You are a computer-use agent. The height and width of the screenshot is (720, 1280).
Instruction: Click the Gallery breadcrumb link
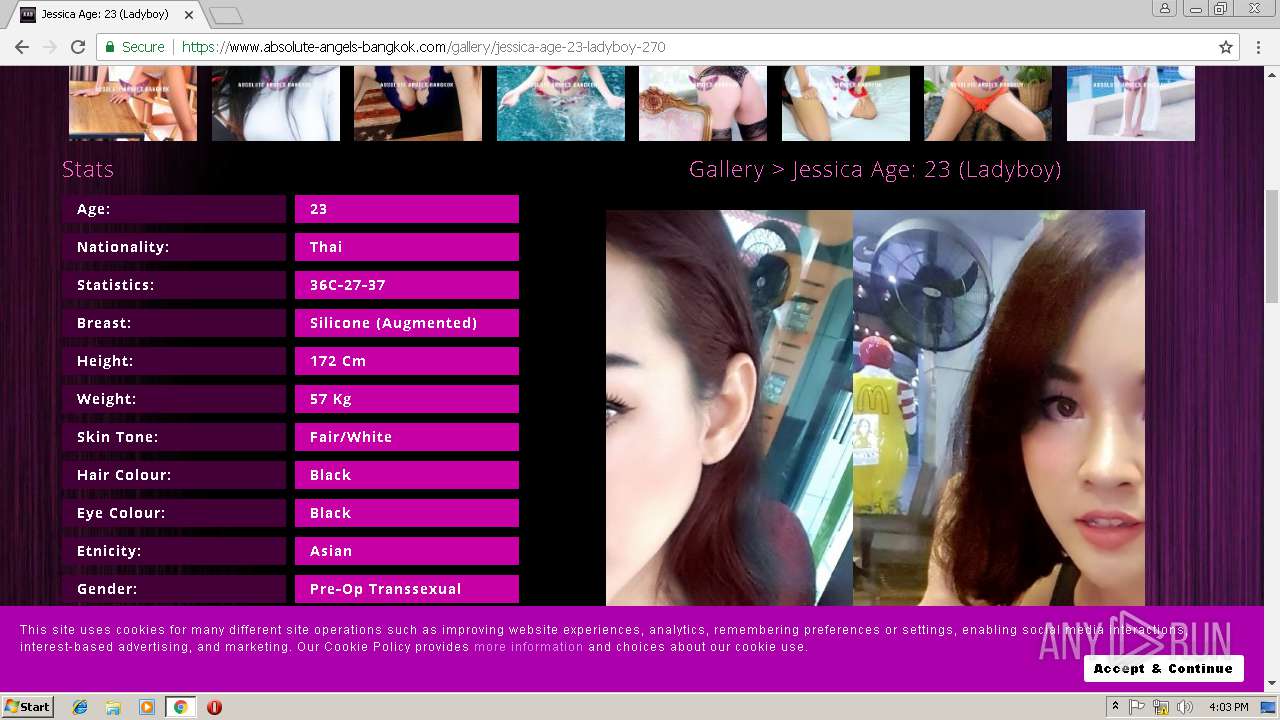pos(727,169)
